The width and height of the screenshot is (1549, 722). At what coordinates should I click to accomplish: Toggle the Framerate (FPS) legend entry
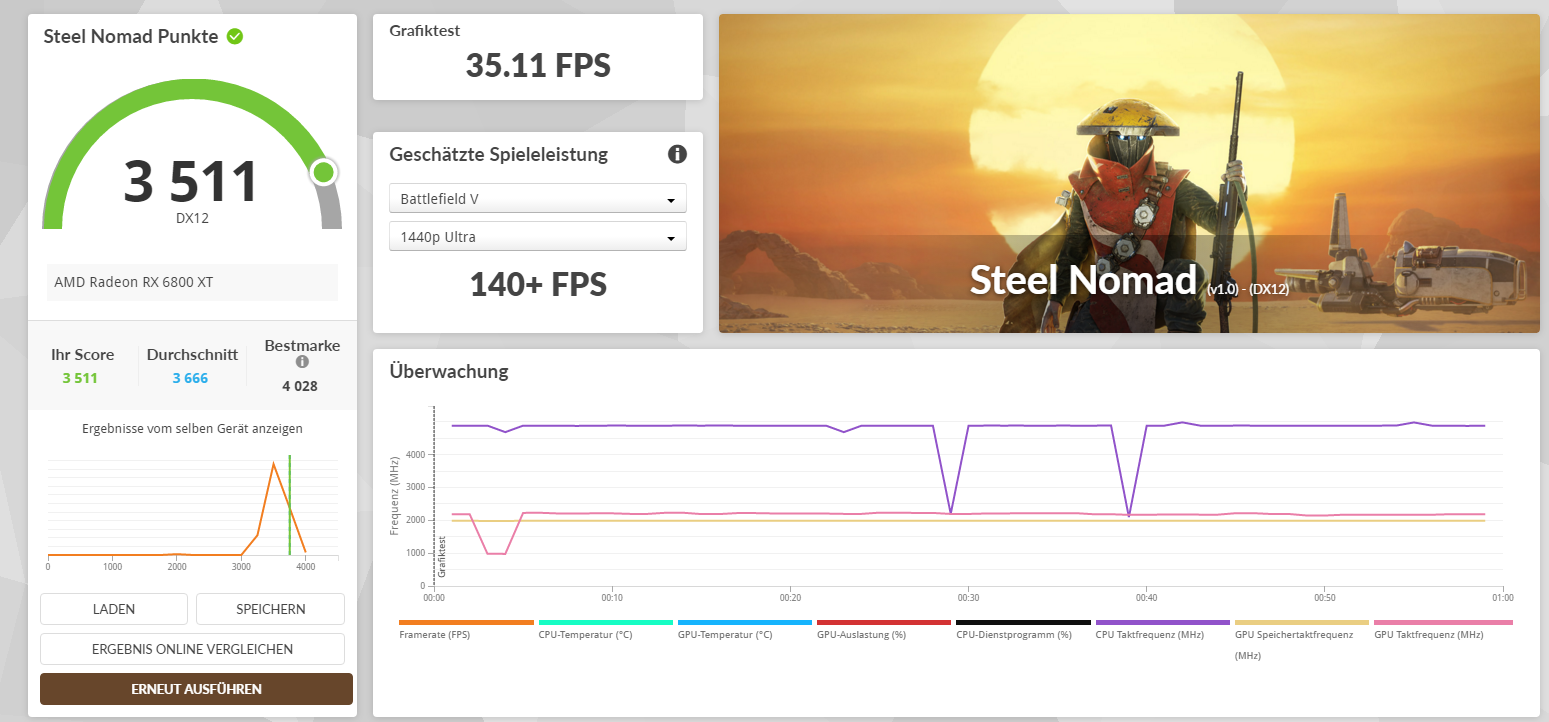tap(466, 628)
